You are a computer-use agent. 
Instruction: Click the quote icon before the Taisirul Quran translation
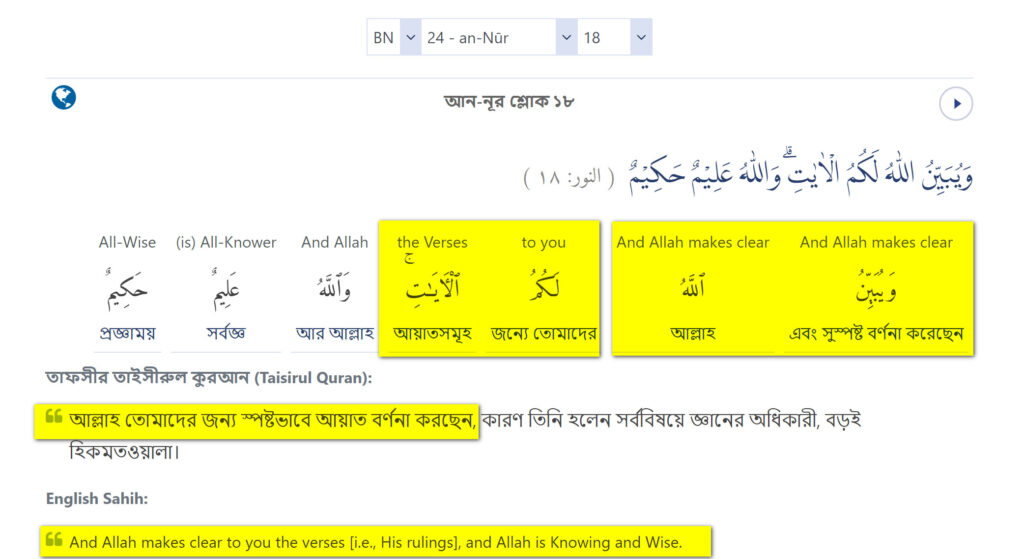click(54, 419)
